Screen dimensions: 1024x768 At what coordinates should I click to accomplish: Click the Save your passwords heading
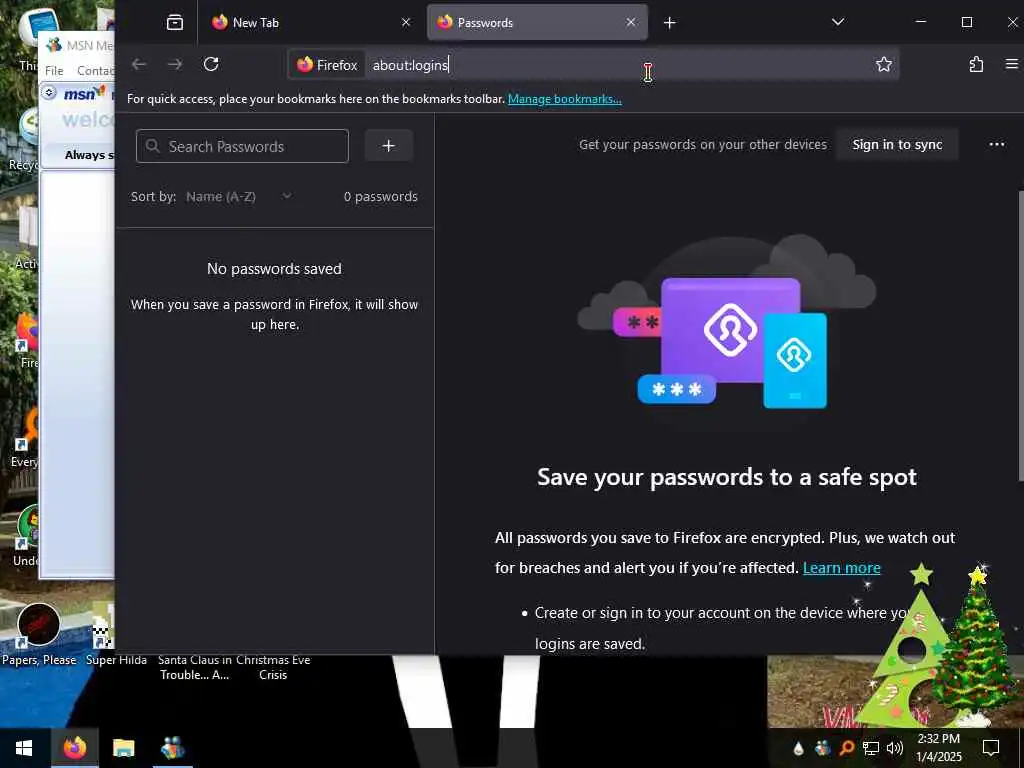[x=727, y=477]
